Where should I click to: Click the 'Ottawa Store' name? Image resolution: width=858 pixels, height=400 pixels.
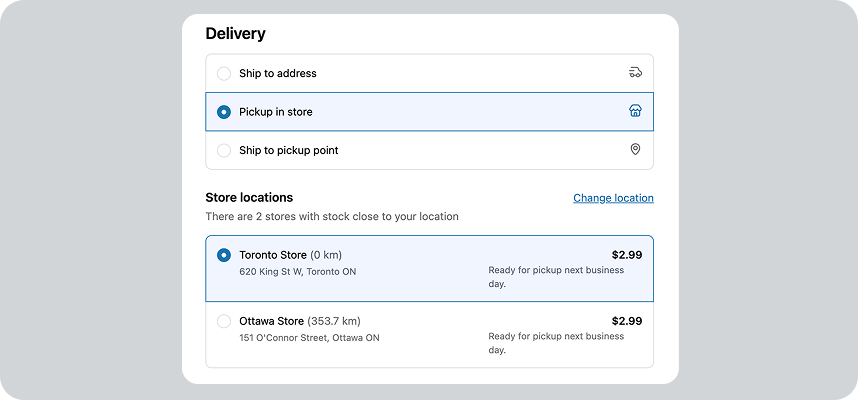coord(271,321)
